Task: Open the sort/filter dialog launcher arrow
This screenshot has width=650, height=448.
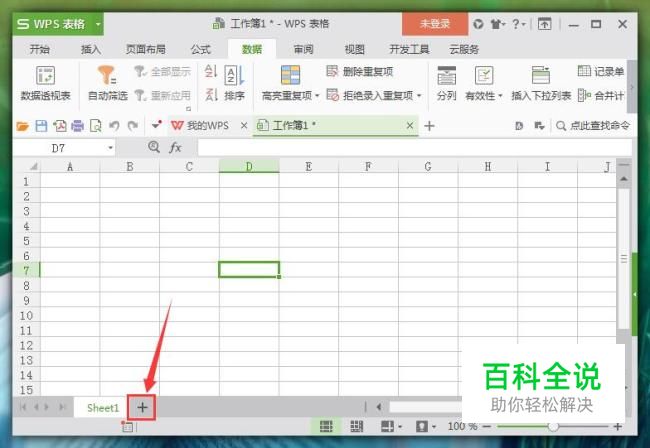Action: [189, 109]
